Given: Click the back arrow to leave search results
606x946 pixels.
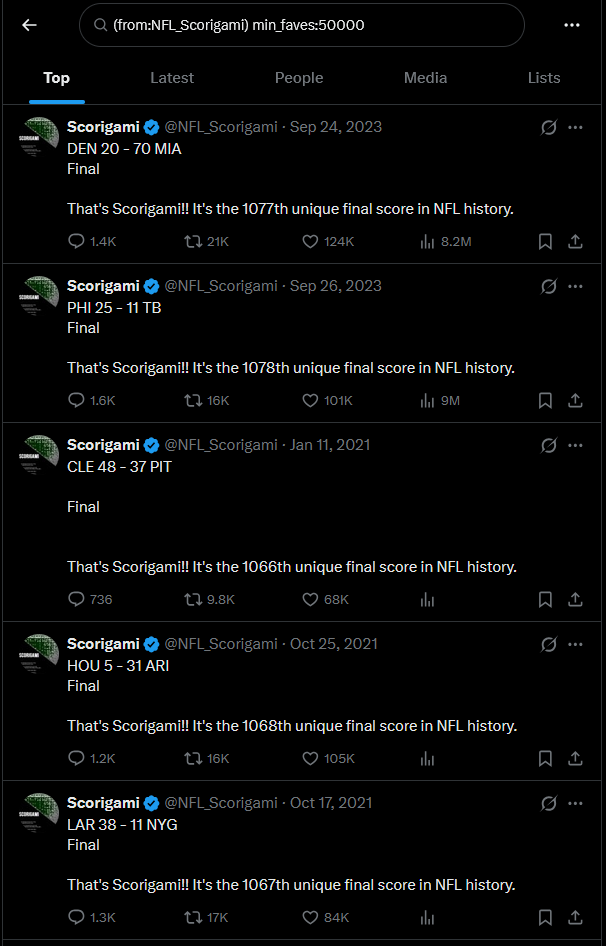Looking at the screenshot, I should click(x=27, y=24).
